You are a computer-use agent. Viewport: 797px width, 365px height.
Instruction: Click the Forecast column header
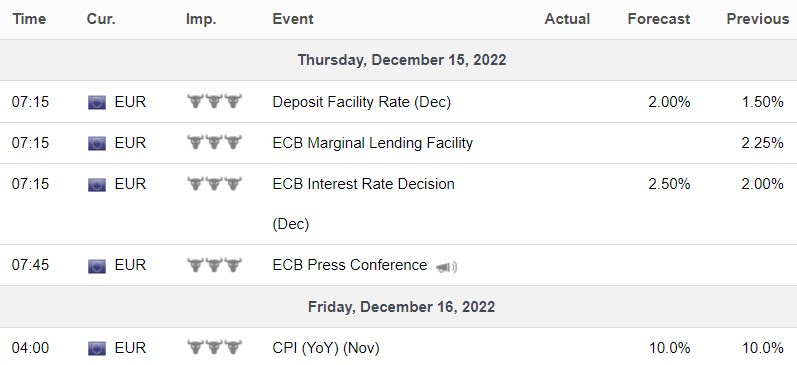[659, 19]
